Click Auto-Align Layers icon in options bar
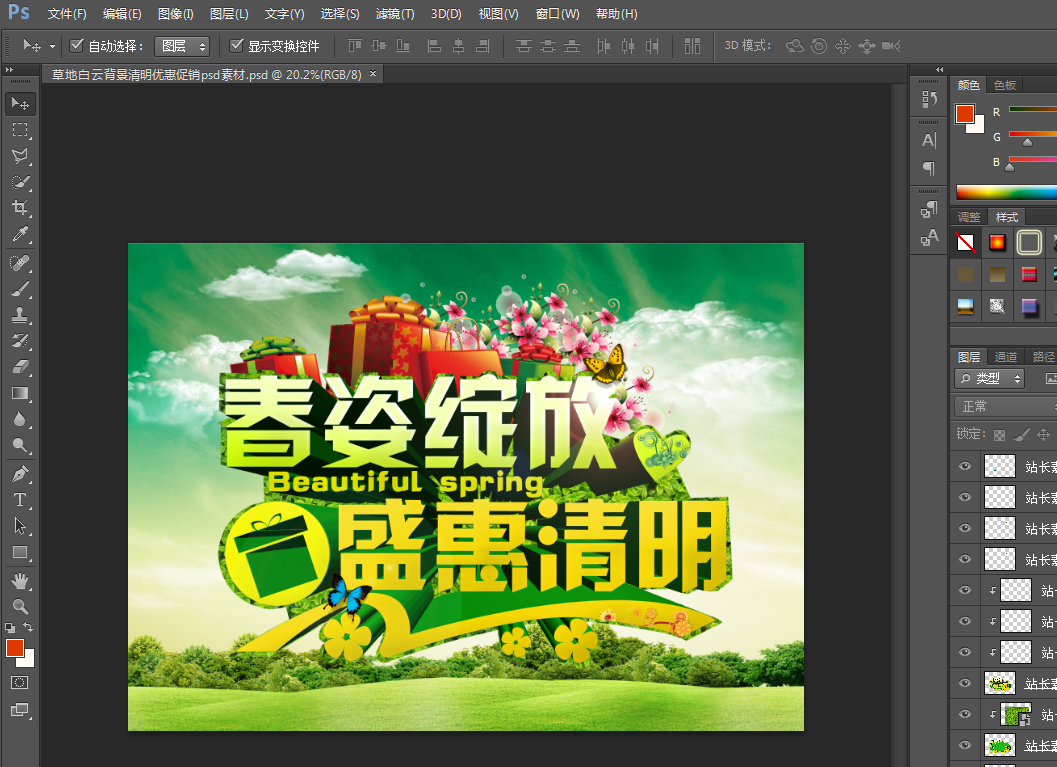This screenshot has height=767, width=1057. pyautogui.click(x=692, y=46)
